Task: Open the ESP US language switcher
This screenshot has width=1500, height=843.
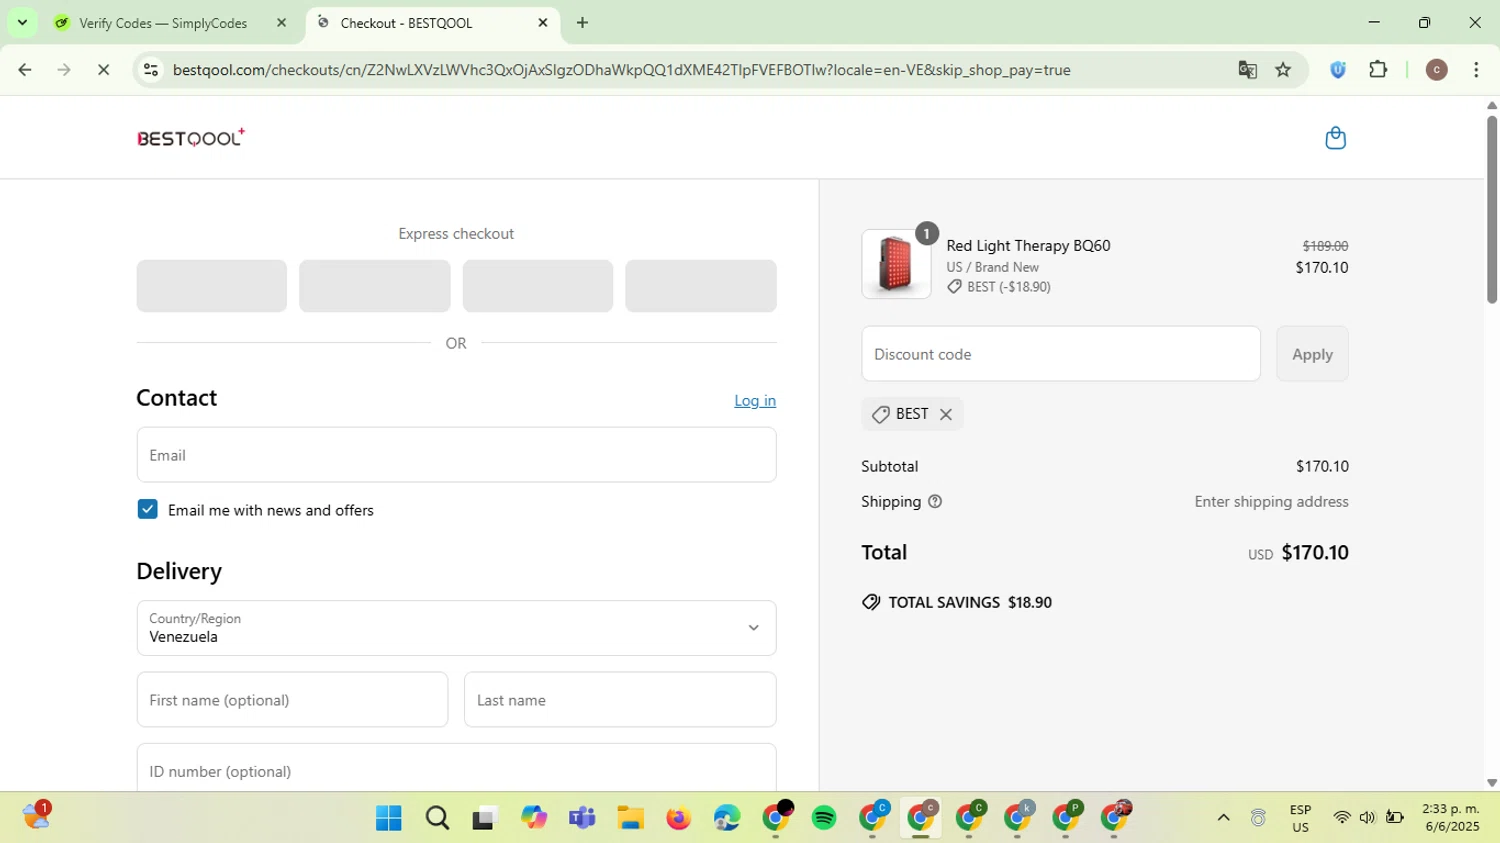Action: pos(1300,818)
